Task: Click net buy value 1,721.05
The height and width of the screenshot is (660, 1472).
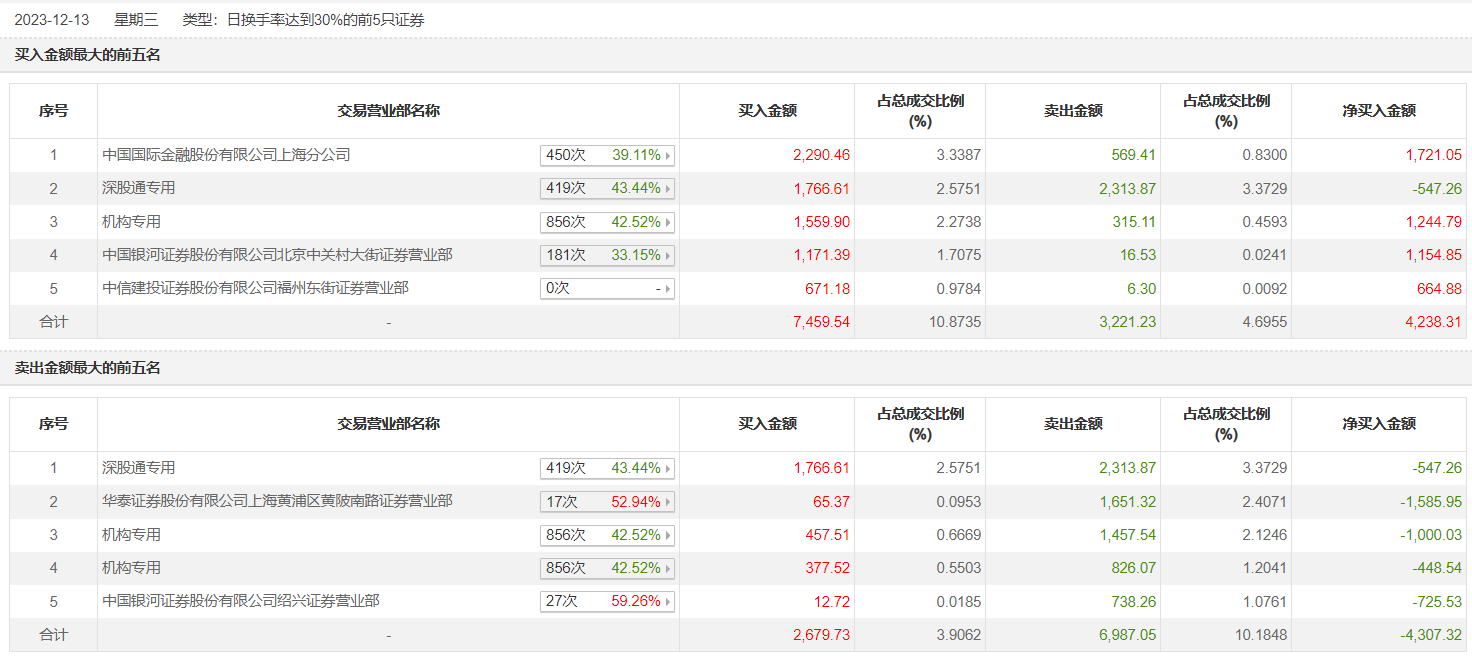Action: 1432,155
